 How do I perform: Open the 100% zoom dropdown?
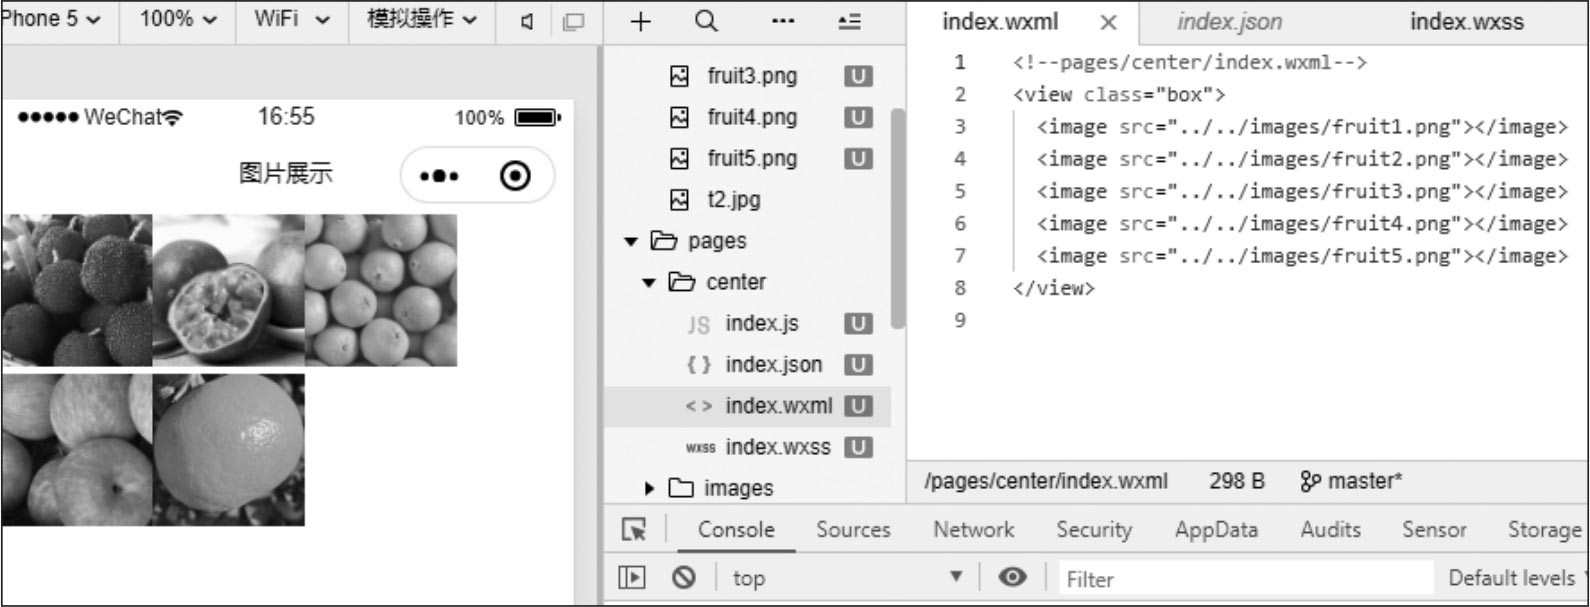point(178,19)
